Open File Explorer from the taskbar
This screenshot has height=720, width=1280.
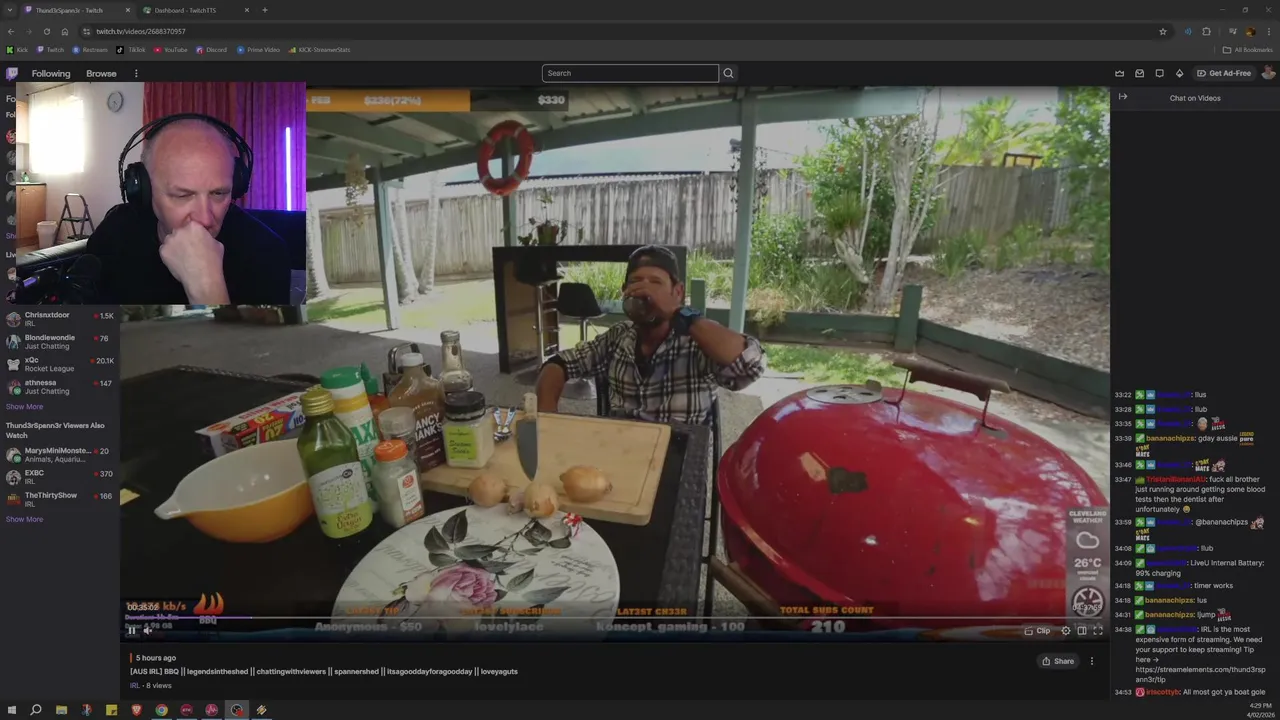point(61,710)
